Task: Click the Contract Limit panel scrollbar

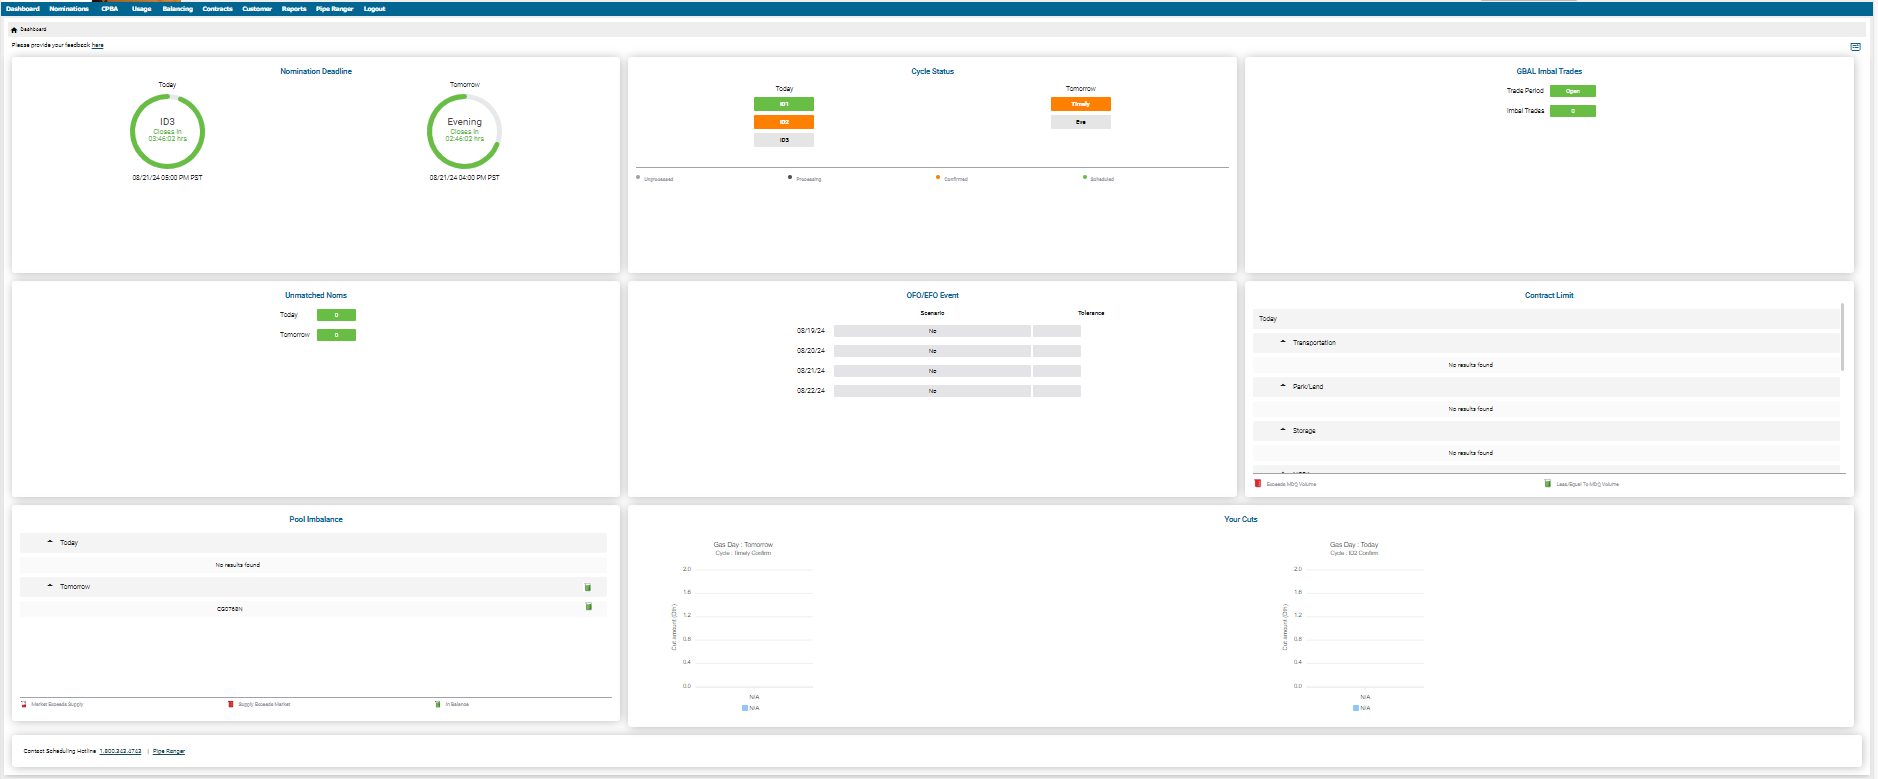Action: tap(1842, 338)
